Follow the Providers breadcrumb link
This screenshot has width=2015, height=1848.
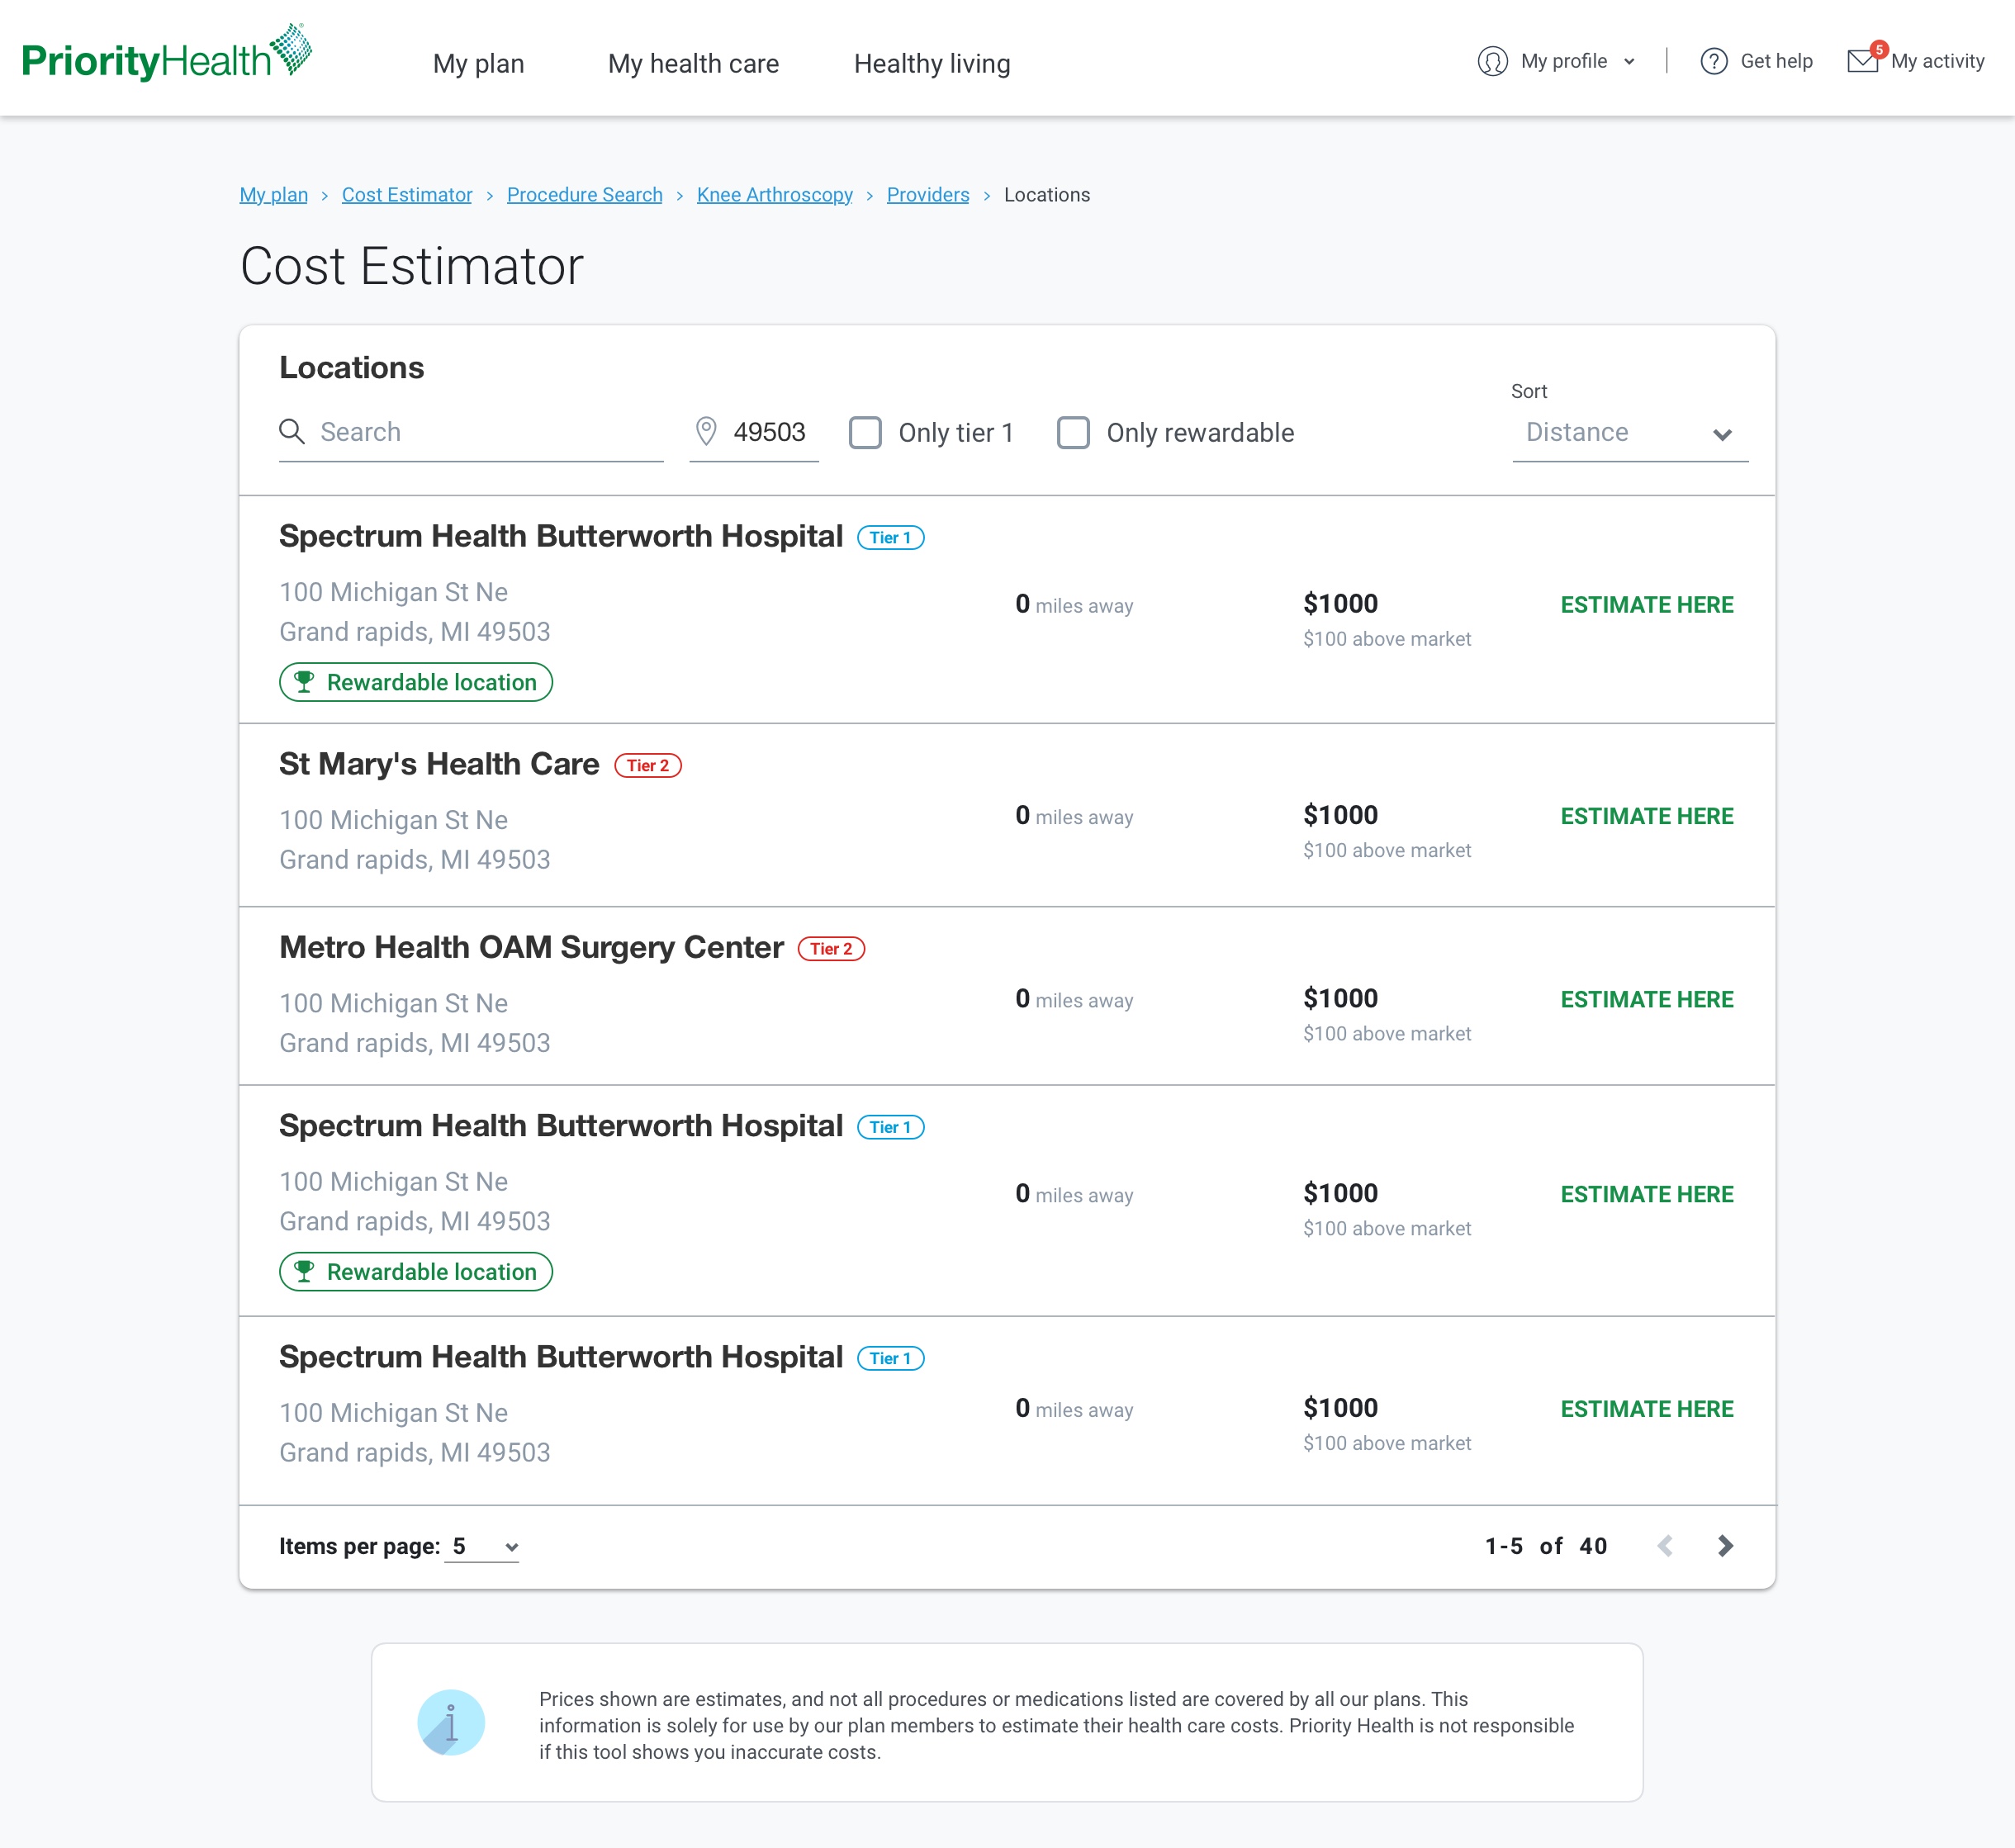pos(928,195)
